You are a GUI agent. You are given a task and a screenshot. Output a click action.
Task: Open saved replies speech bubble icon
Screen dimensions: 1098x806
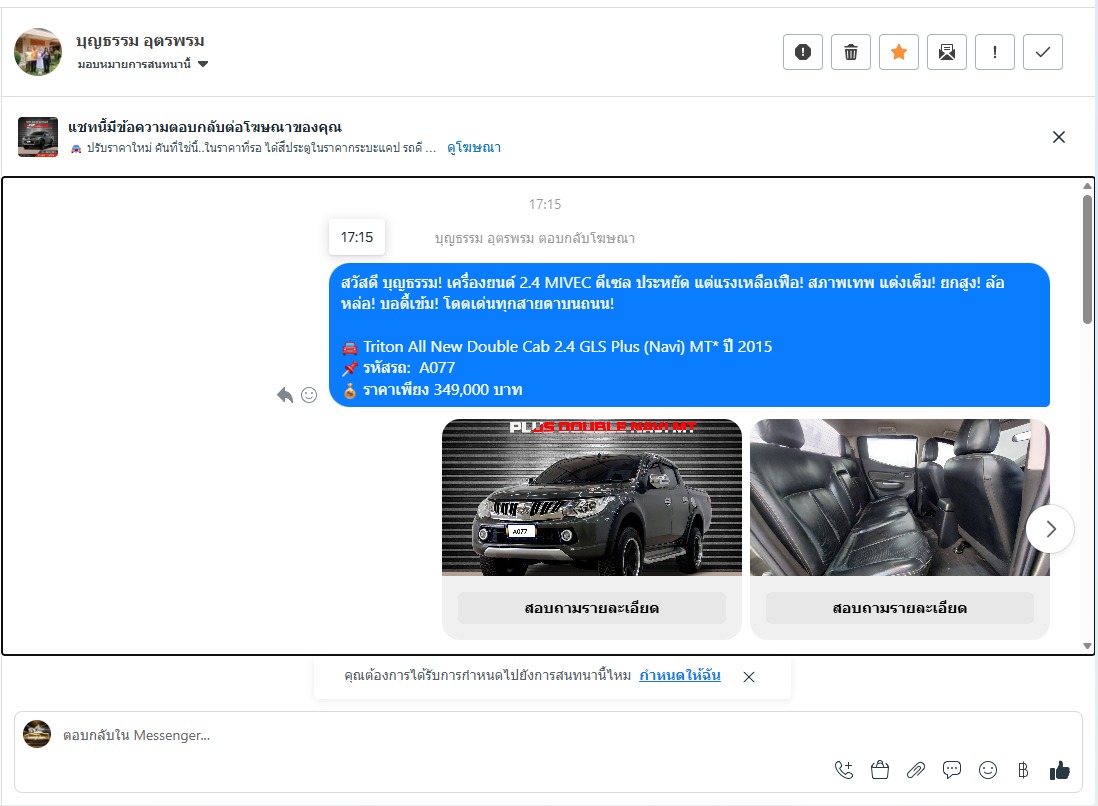952,770
